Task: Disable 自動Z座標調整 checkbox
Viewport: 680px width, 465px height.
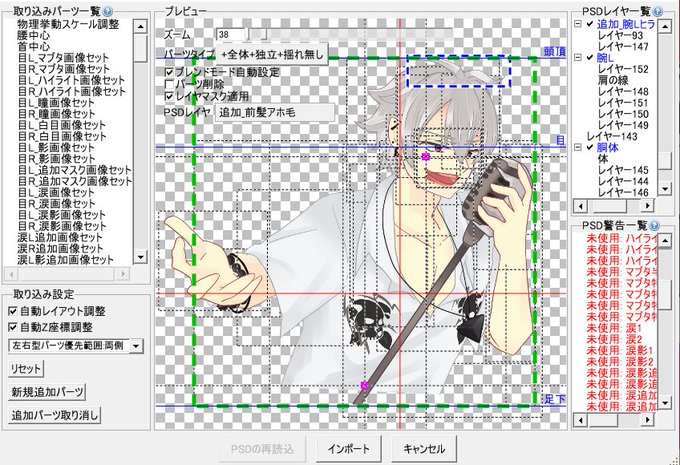Action: (13, 327)
